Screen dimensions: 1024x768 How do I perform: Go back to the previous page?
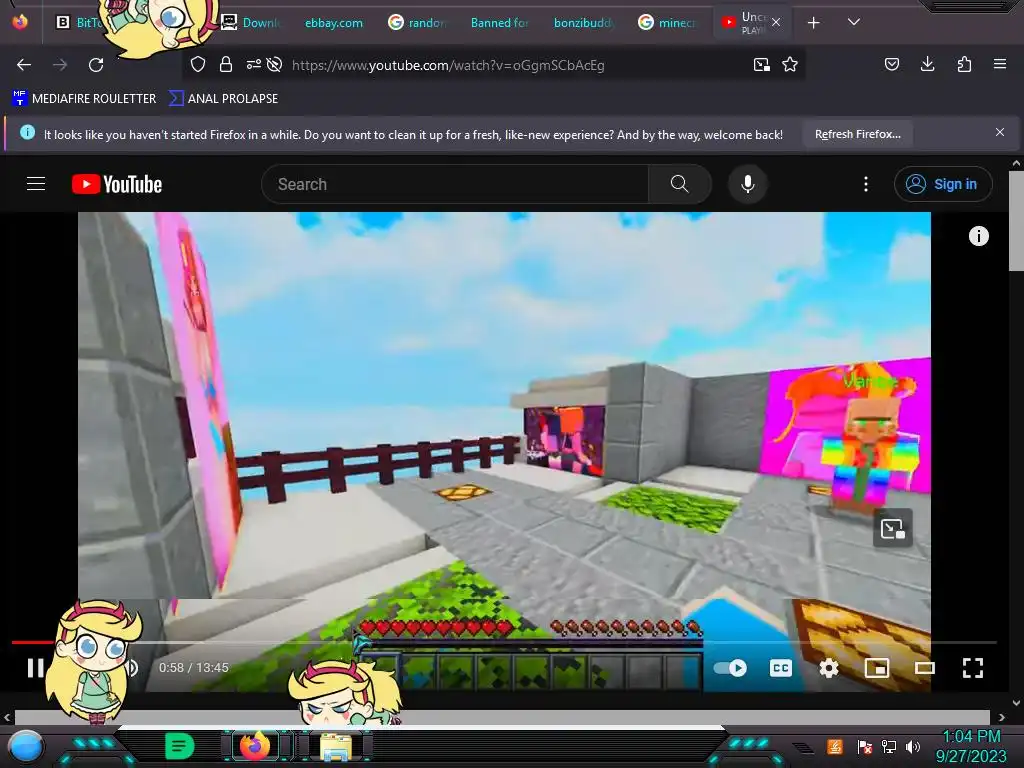[24, 65]
